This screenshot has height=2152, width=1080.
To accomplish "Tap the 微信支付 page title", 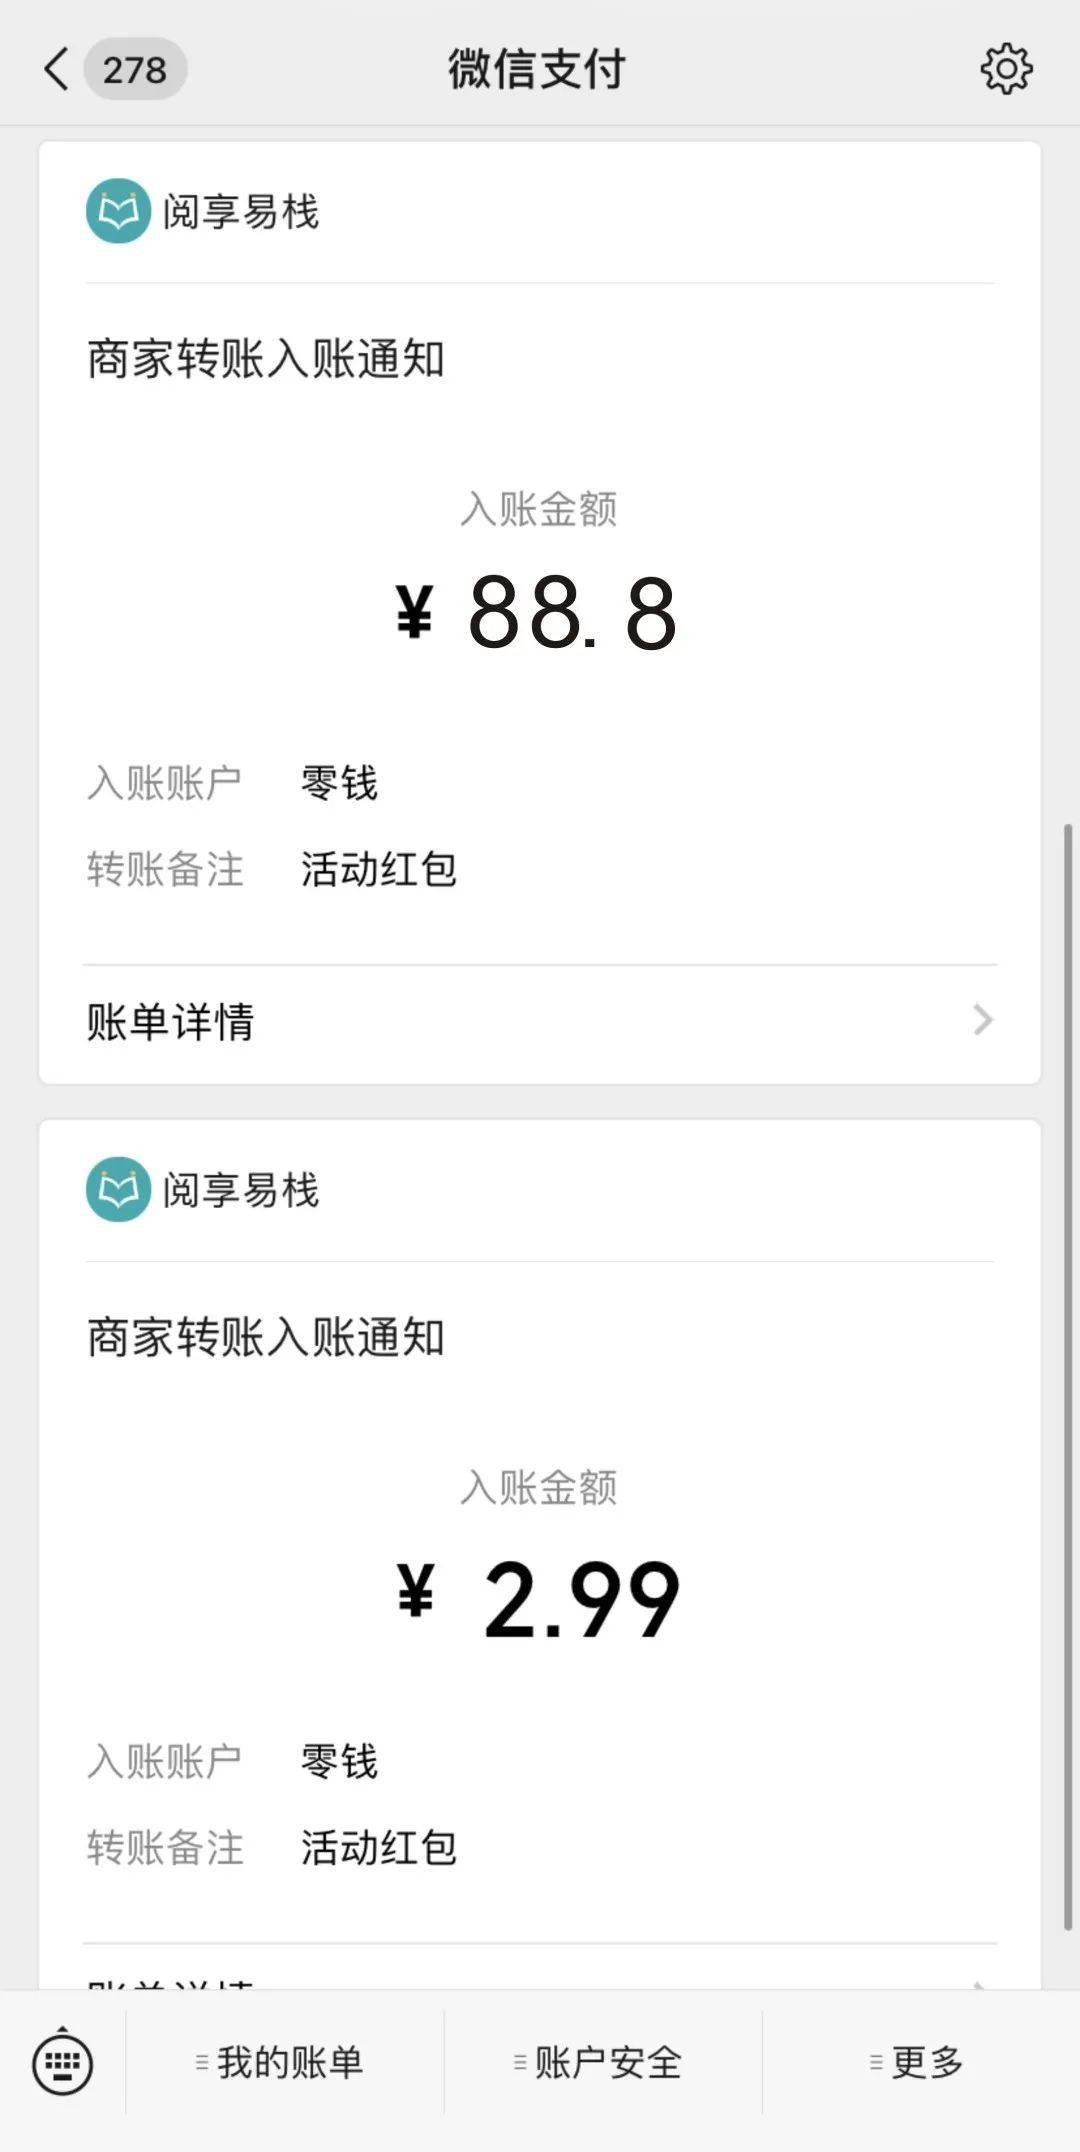I will click(x=537, y=70).
